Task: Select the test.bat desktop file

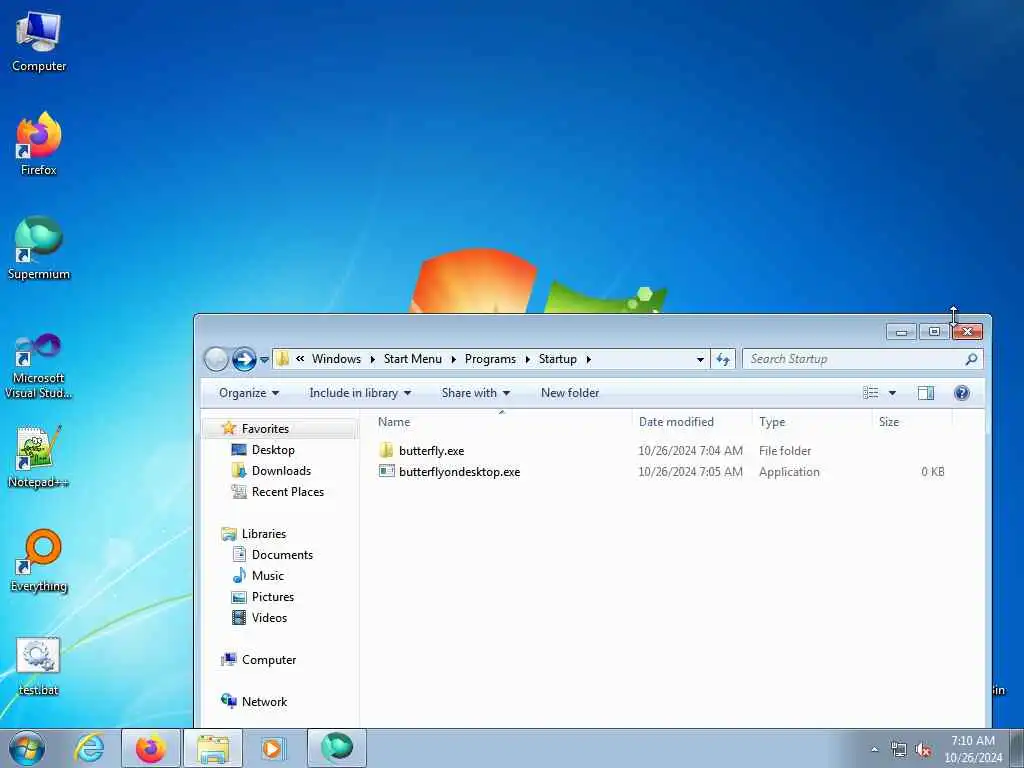Action: (x=39, y=666)
